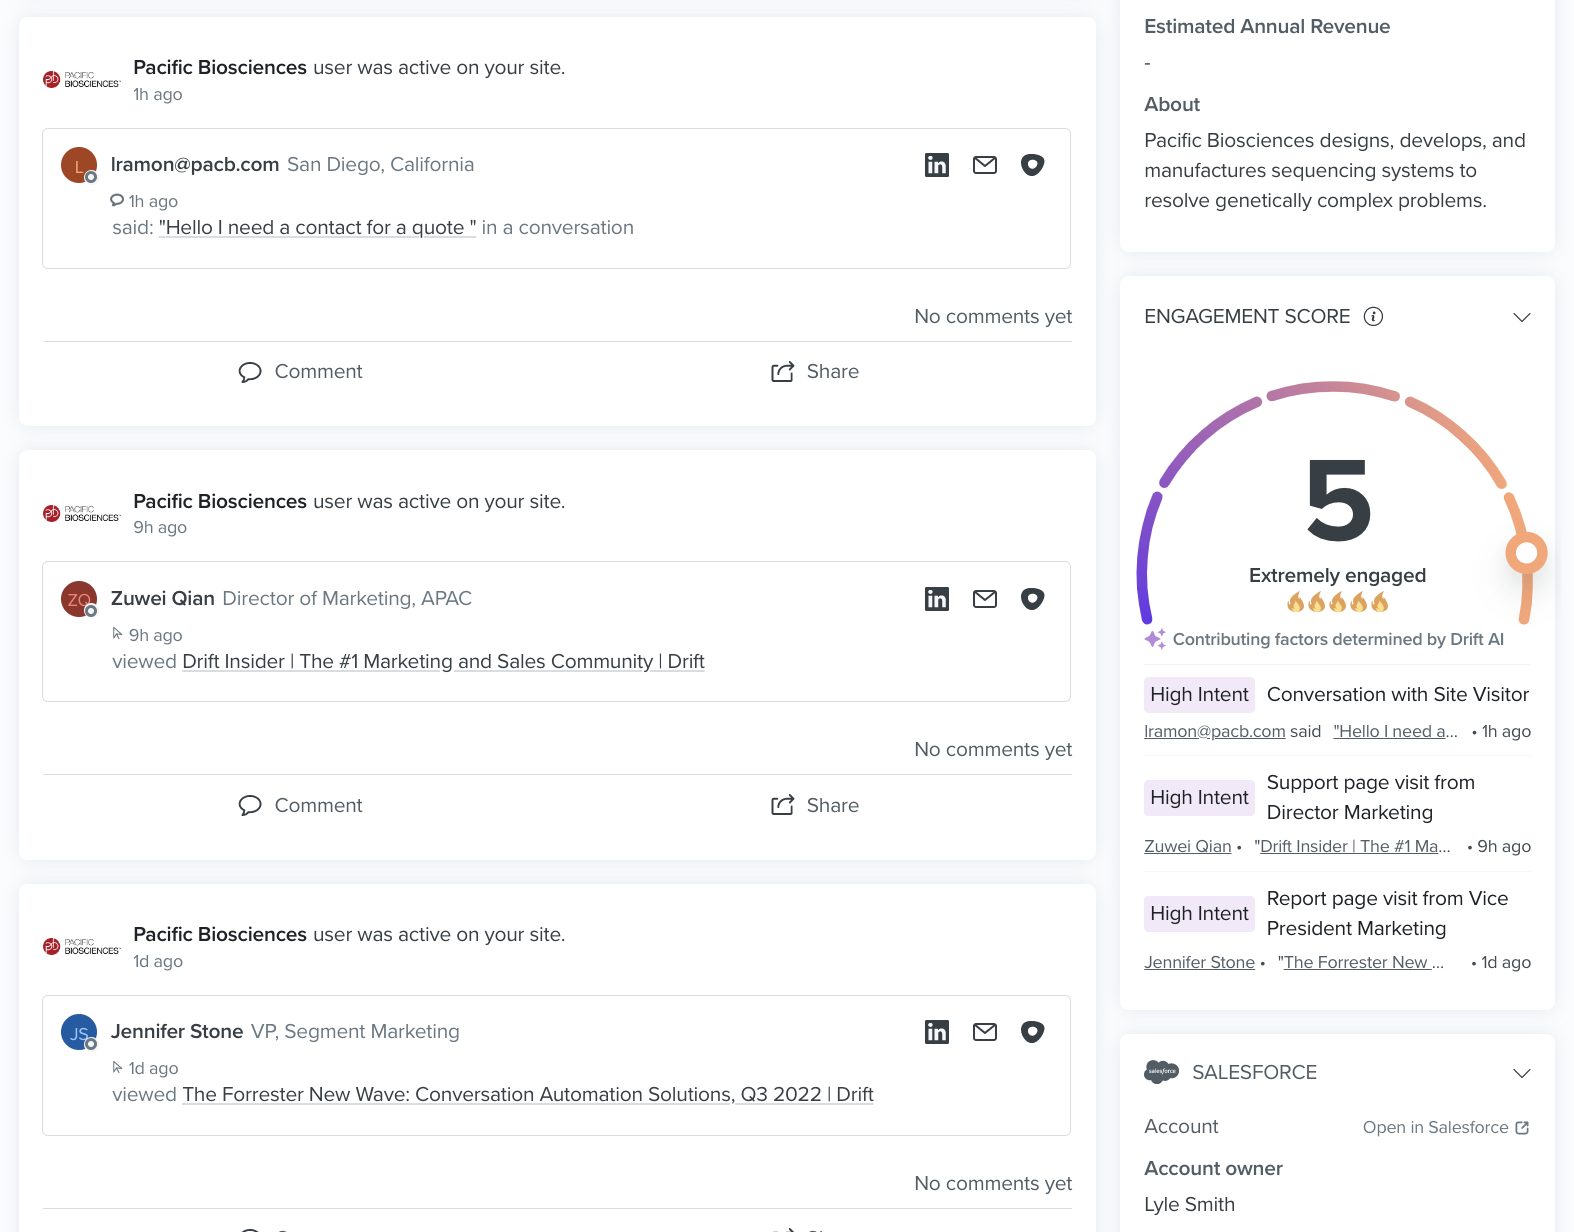Collapse the Salesforce panel
The image size is (1574, 1232).
coord(1522,1073)
